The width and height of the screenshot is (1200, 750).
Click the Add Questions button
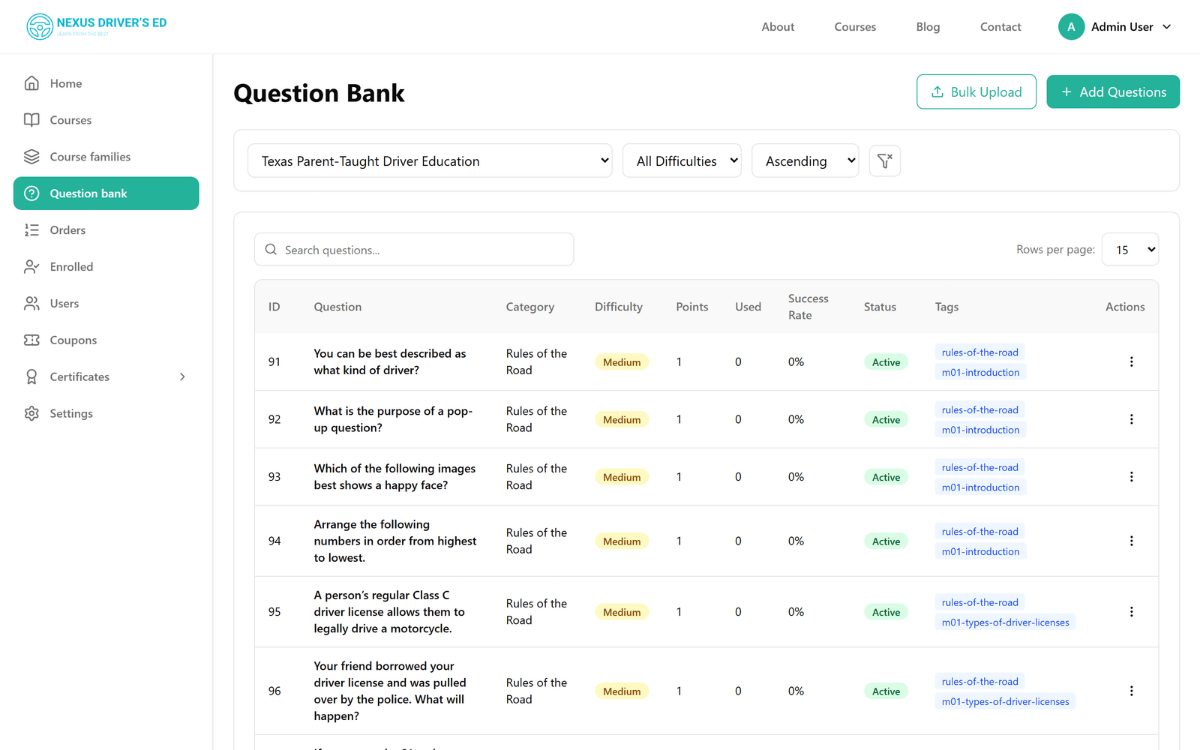(x=1113, y=92)
